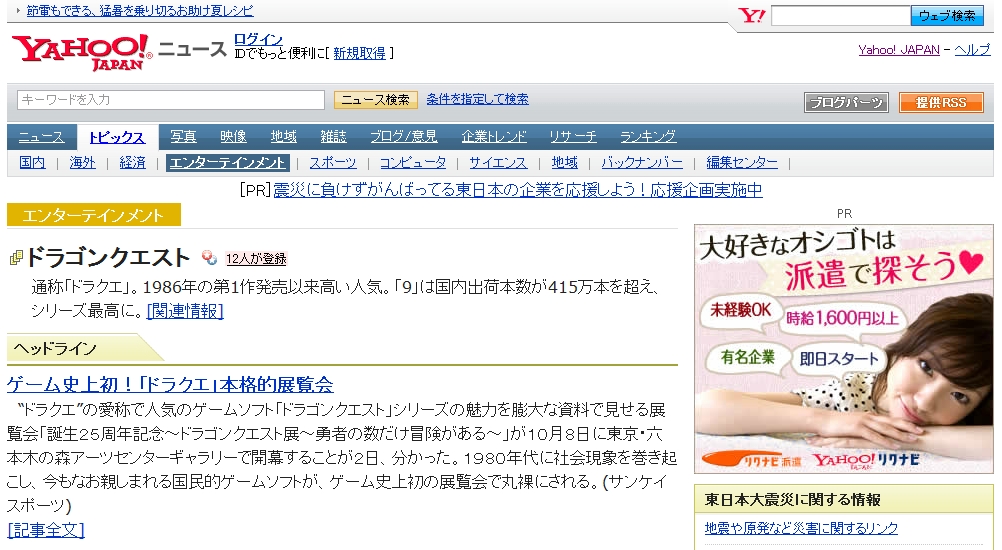
Task: Open the 企業トレンド tab
Action: pyautogui.click(x=494, y=137)
